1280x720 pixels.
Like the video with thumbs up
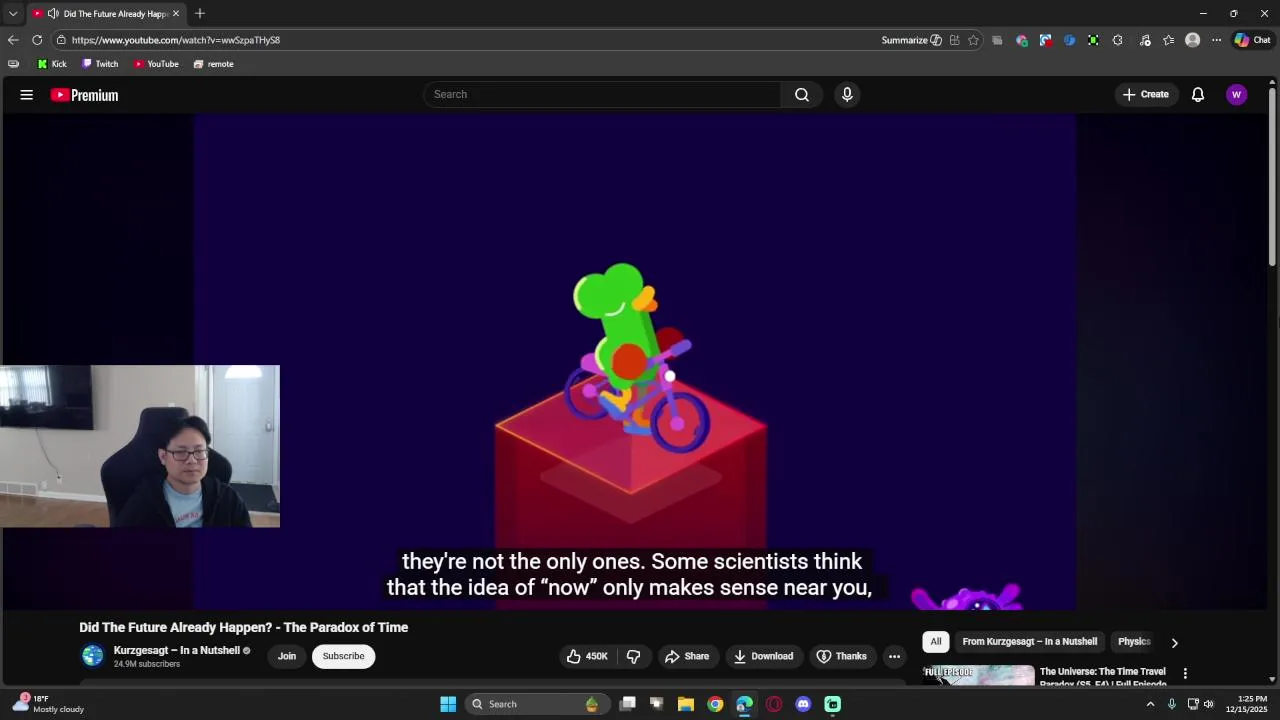click(x=587, y=656)
